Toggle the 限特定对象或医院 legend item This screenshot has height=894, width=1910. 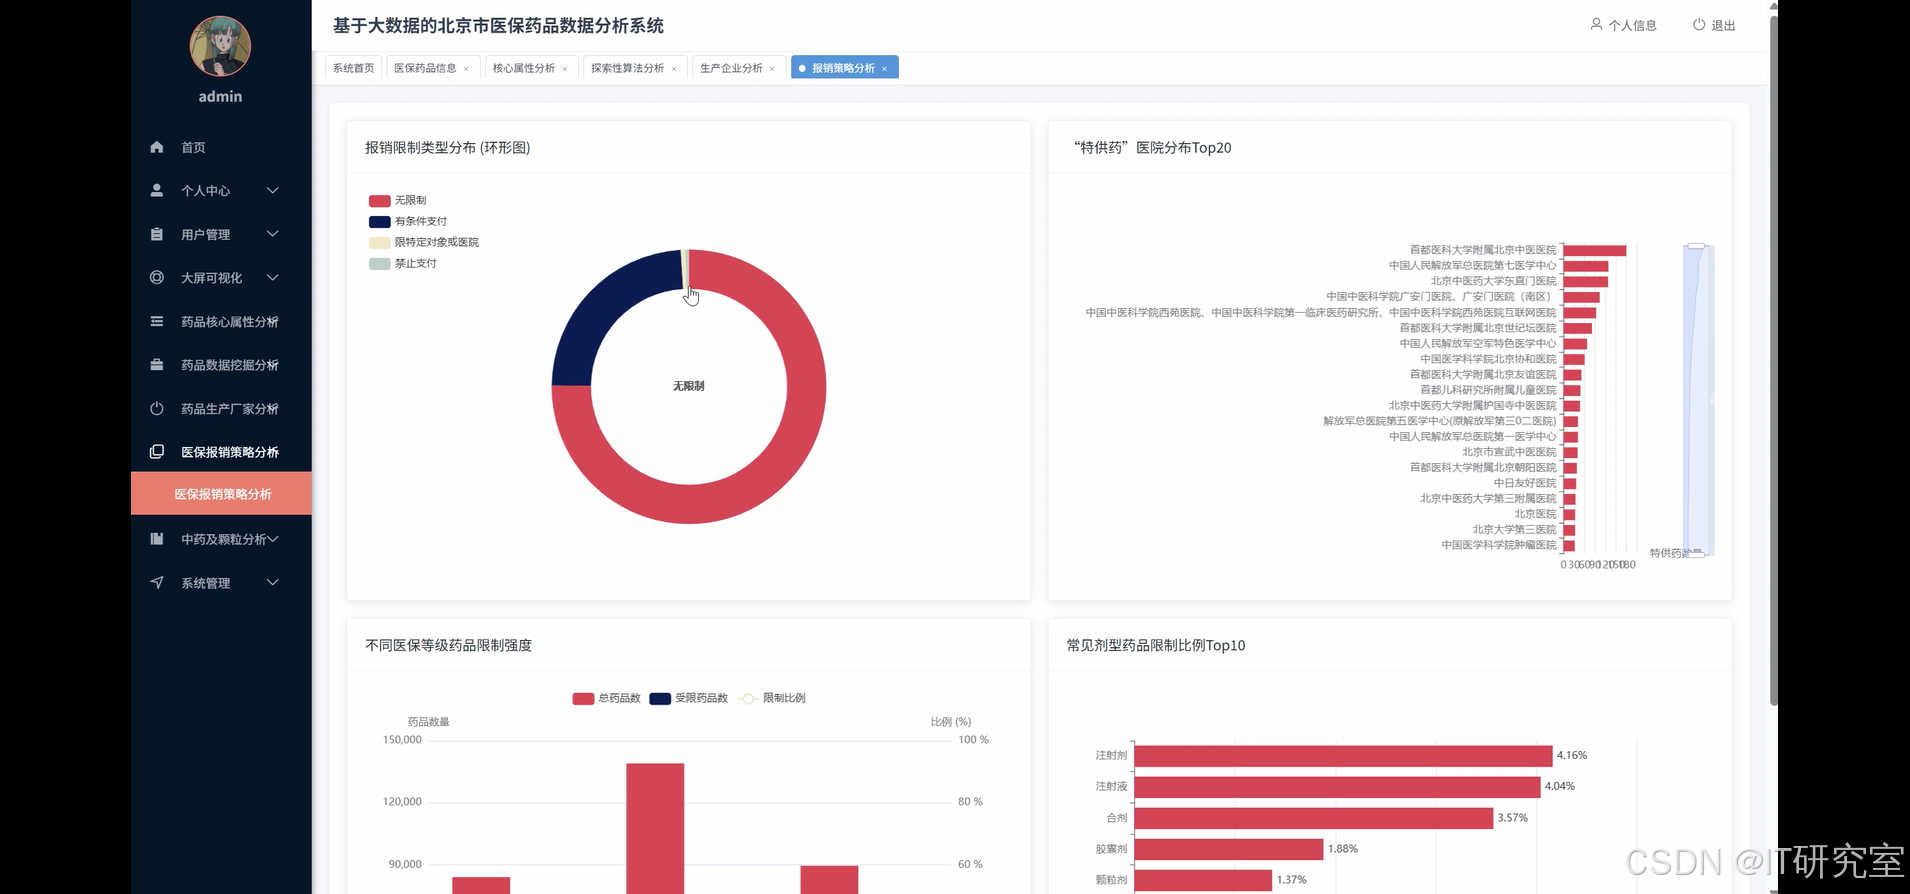424,242
